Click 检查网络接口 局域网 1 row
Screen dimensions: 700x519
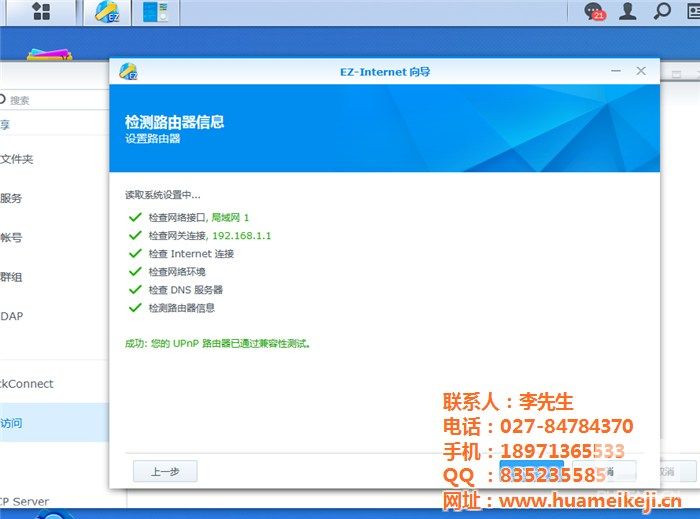point(188,217)
